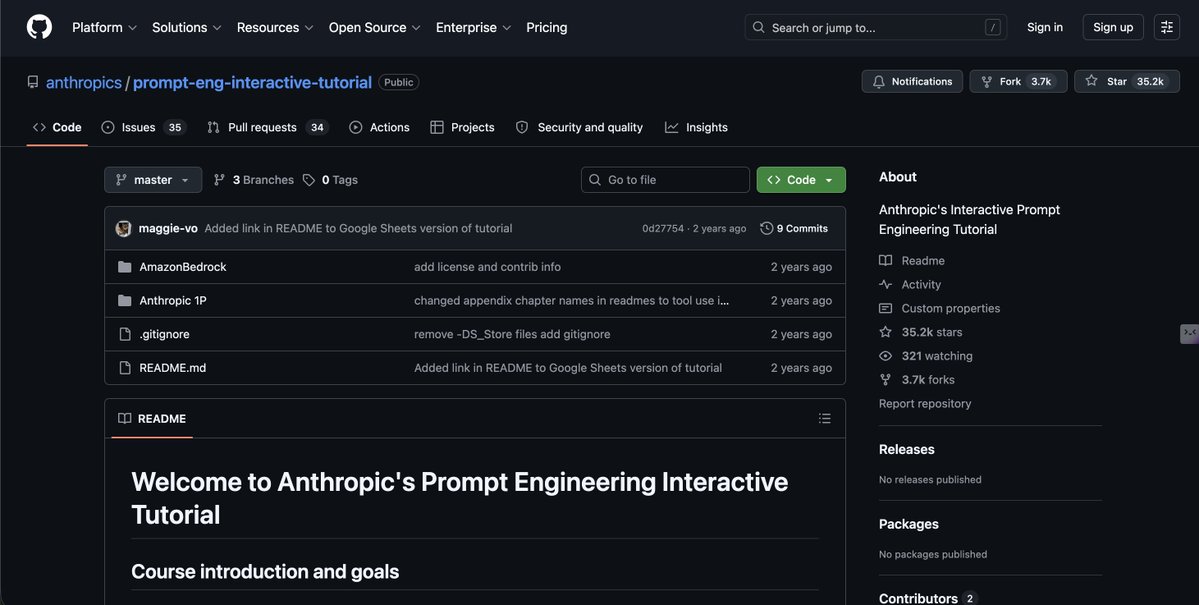Click the AmazonBedrock folder icon
This screenshot has width=1199, height=605.
point(125,267)
